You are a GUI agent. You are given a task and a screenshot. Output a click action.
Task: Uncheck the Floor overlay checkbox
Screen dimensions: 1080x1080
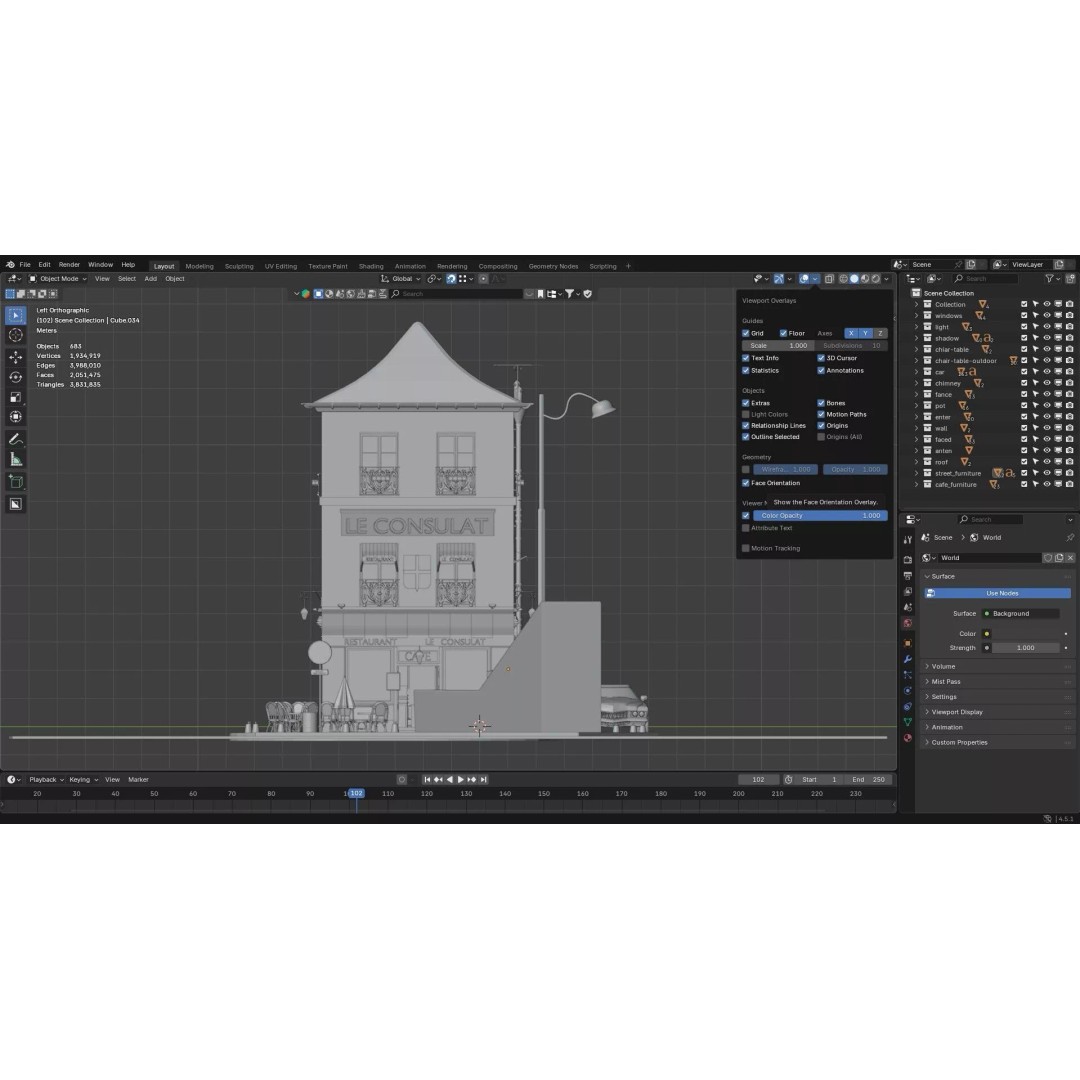click(783, 333)
